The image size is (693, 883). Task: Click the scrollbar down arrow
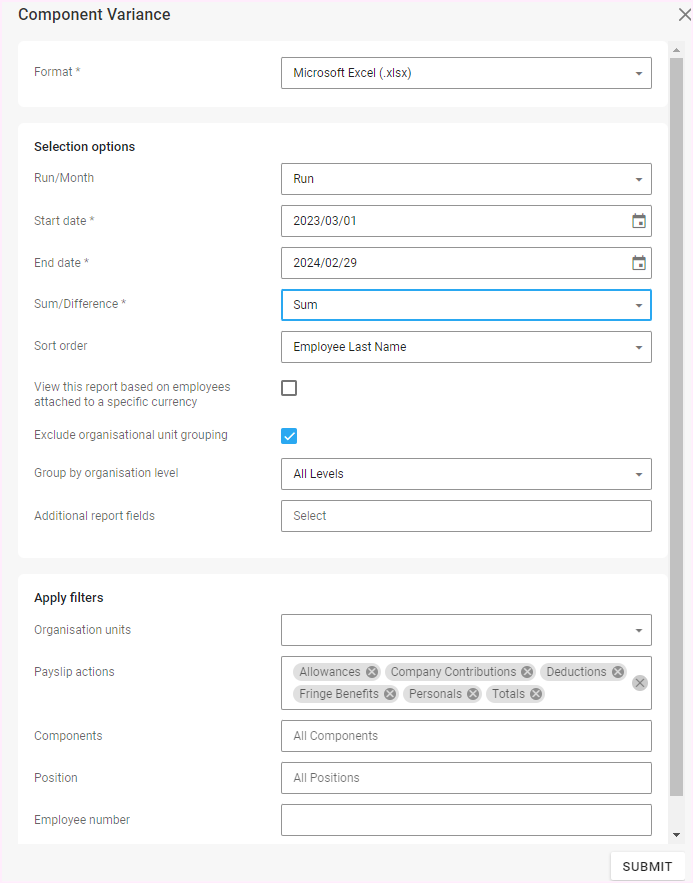pos(677,835)
